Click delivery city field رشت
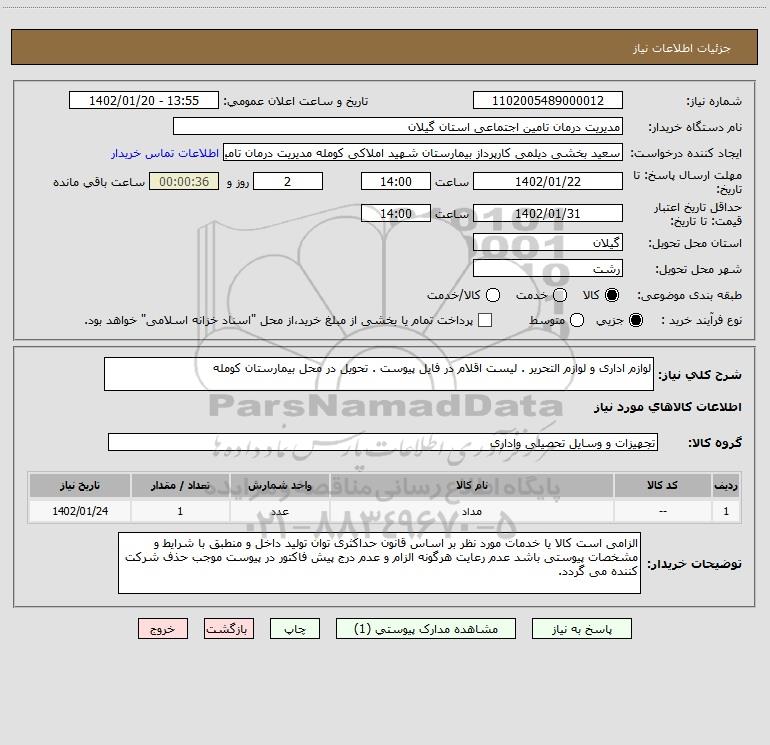Screen dimensions: 770x745 (548, 269)
